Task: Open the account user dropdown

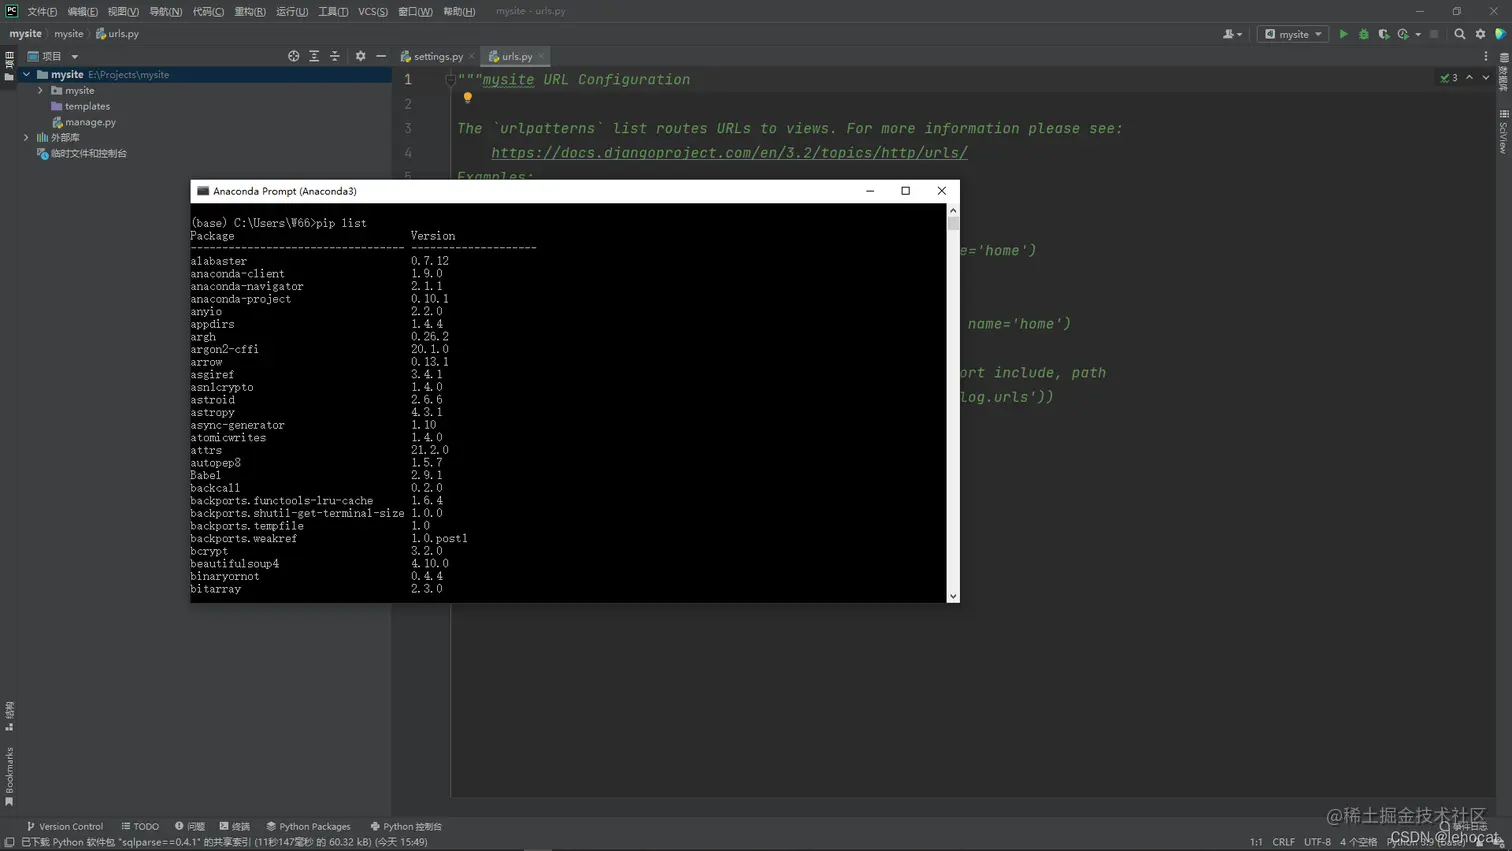Action: 1232,34
